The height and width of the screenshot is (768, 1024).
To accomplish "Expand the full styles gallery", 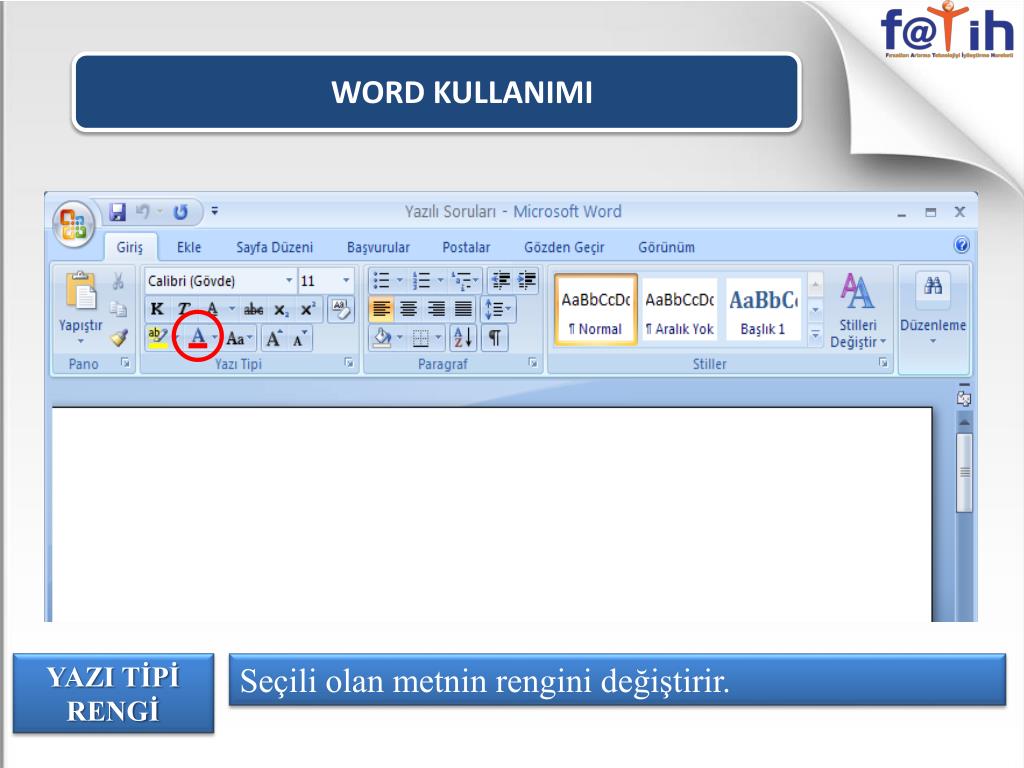I will tap(815, 335).
